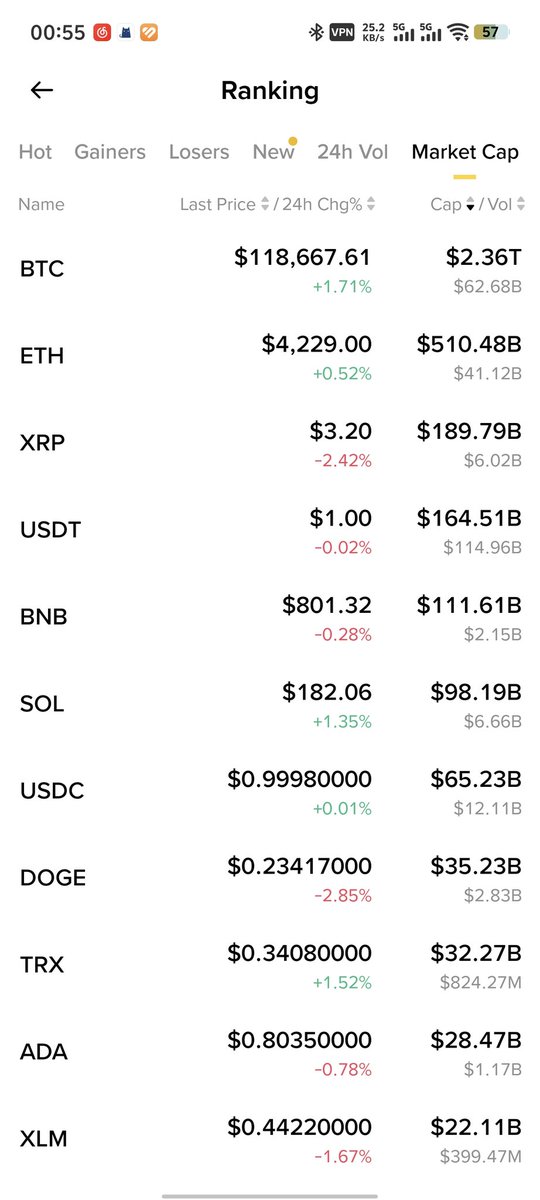Viewport: 540px width, 1200px height.
Task: Select the 24h Vol tab
Action: (x=353, y=152)
